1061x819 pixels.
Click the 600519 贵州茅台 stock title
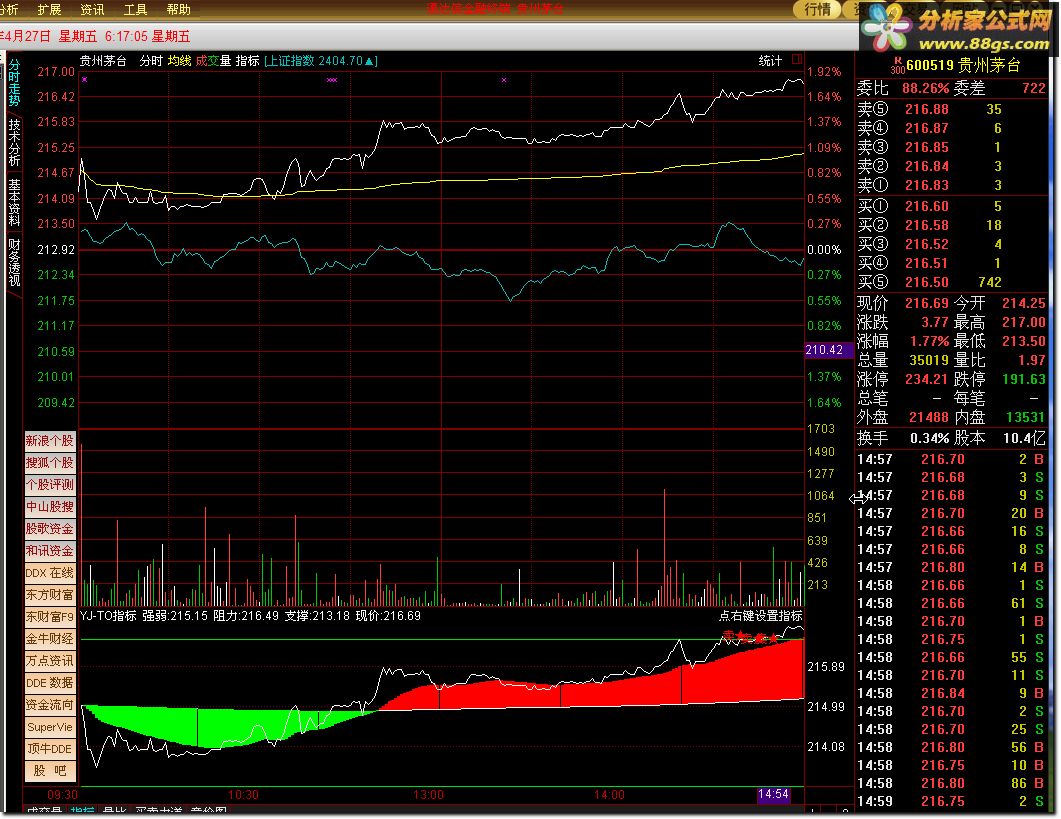click(x=963, y=65)
